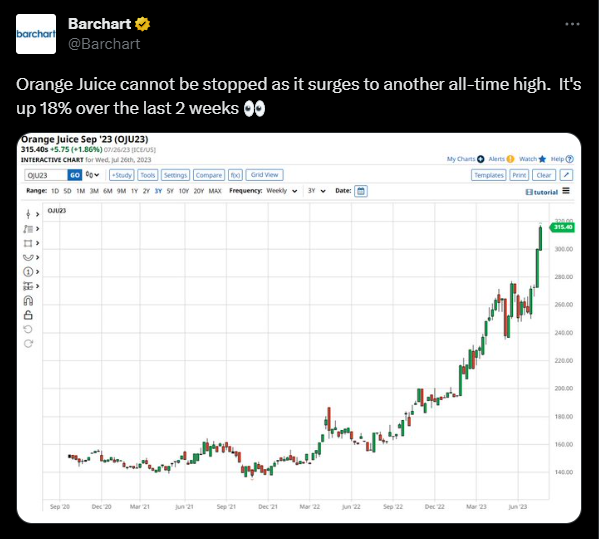Viewport: 599px width, 539px height.
Task: Select the MAX range
Action: click(x=215, y=191)
